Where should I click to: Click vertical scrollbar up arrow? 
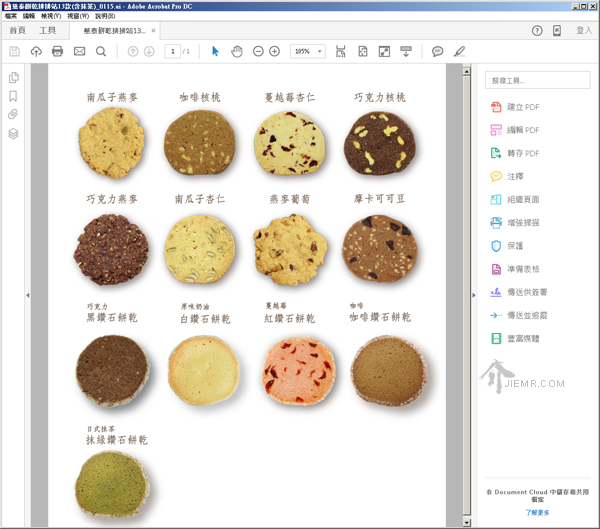466,71
